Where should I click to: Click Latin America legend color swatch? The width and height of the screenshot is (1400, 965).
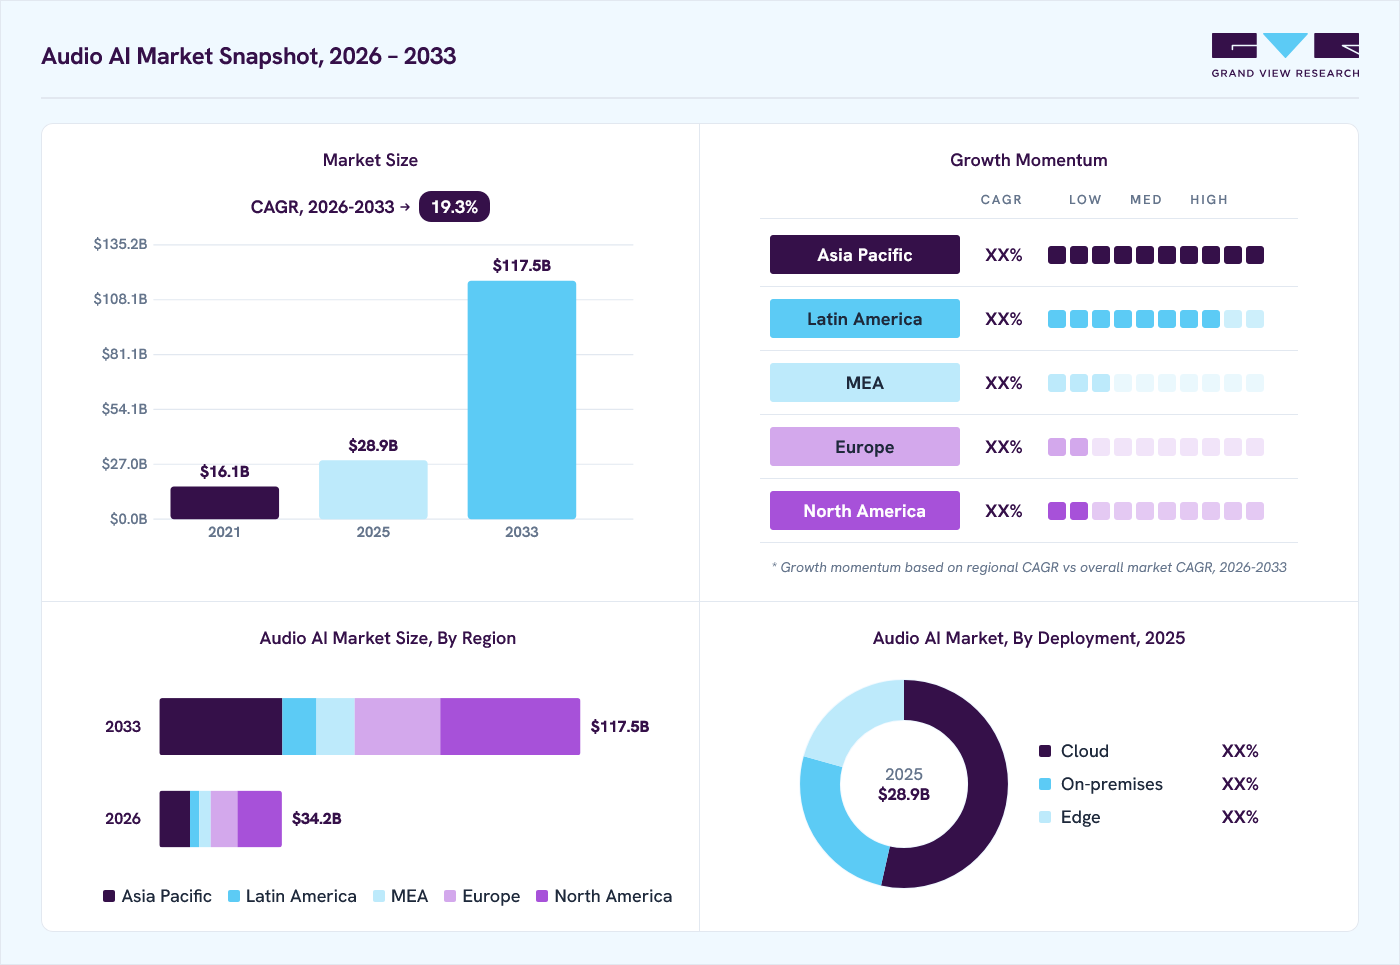(x=234, y=896)
